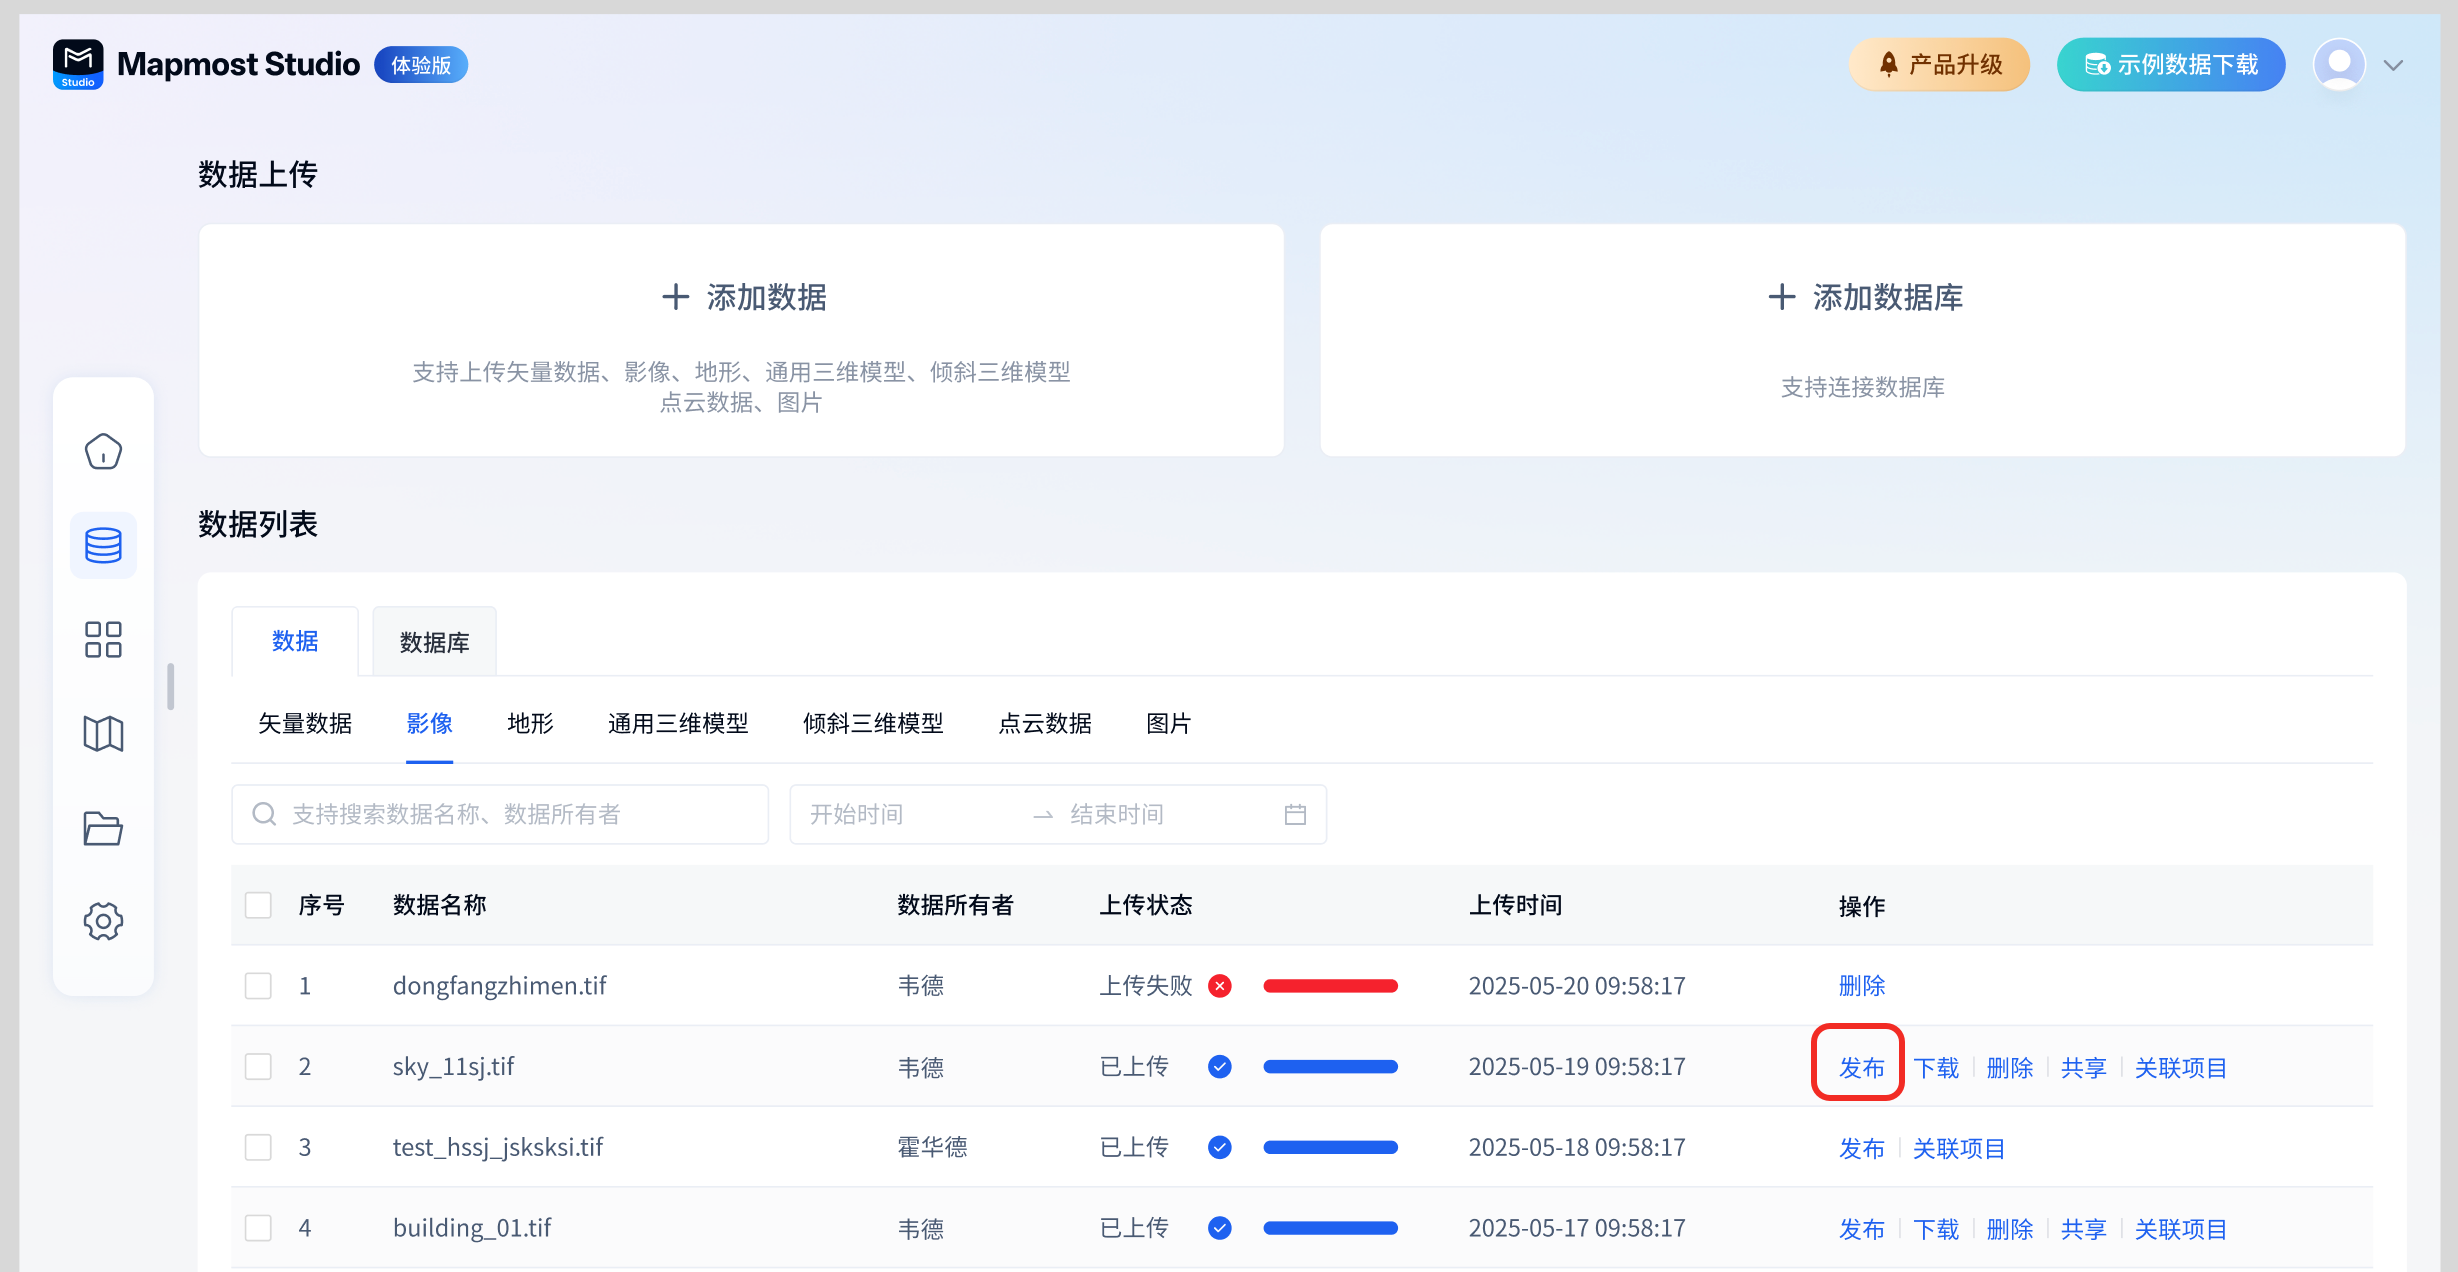Open the calendar icon in date range
The image size is (2458, 1272).
coord(1295,814)
